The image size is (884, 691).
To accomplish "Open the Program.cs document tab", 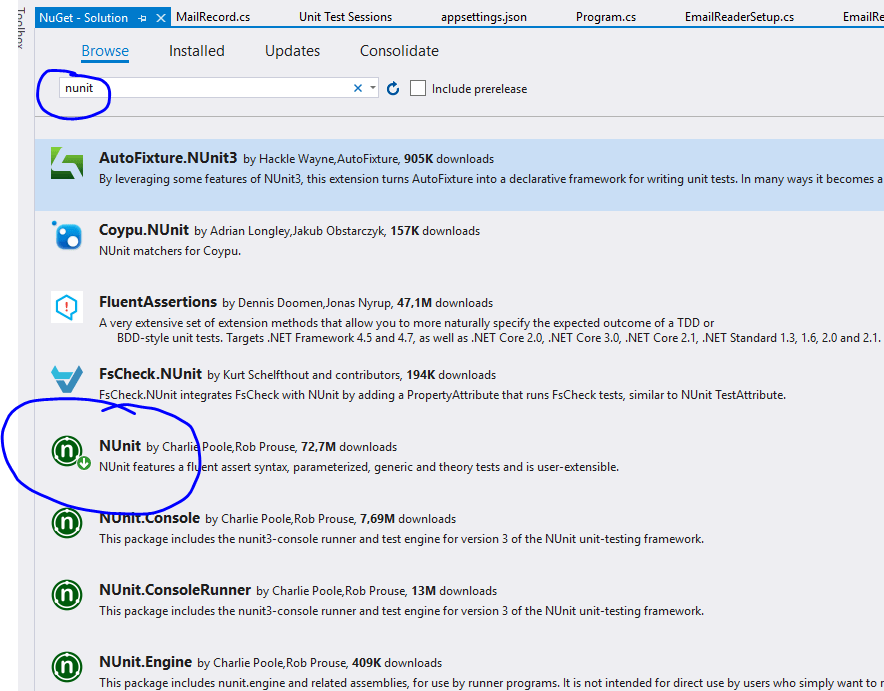I will point(605,16).
